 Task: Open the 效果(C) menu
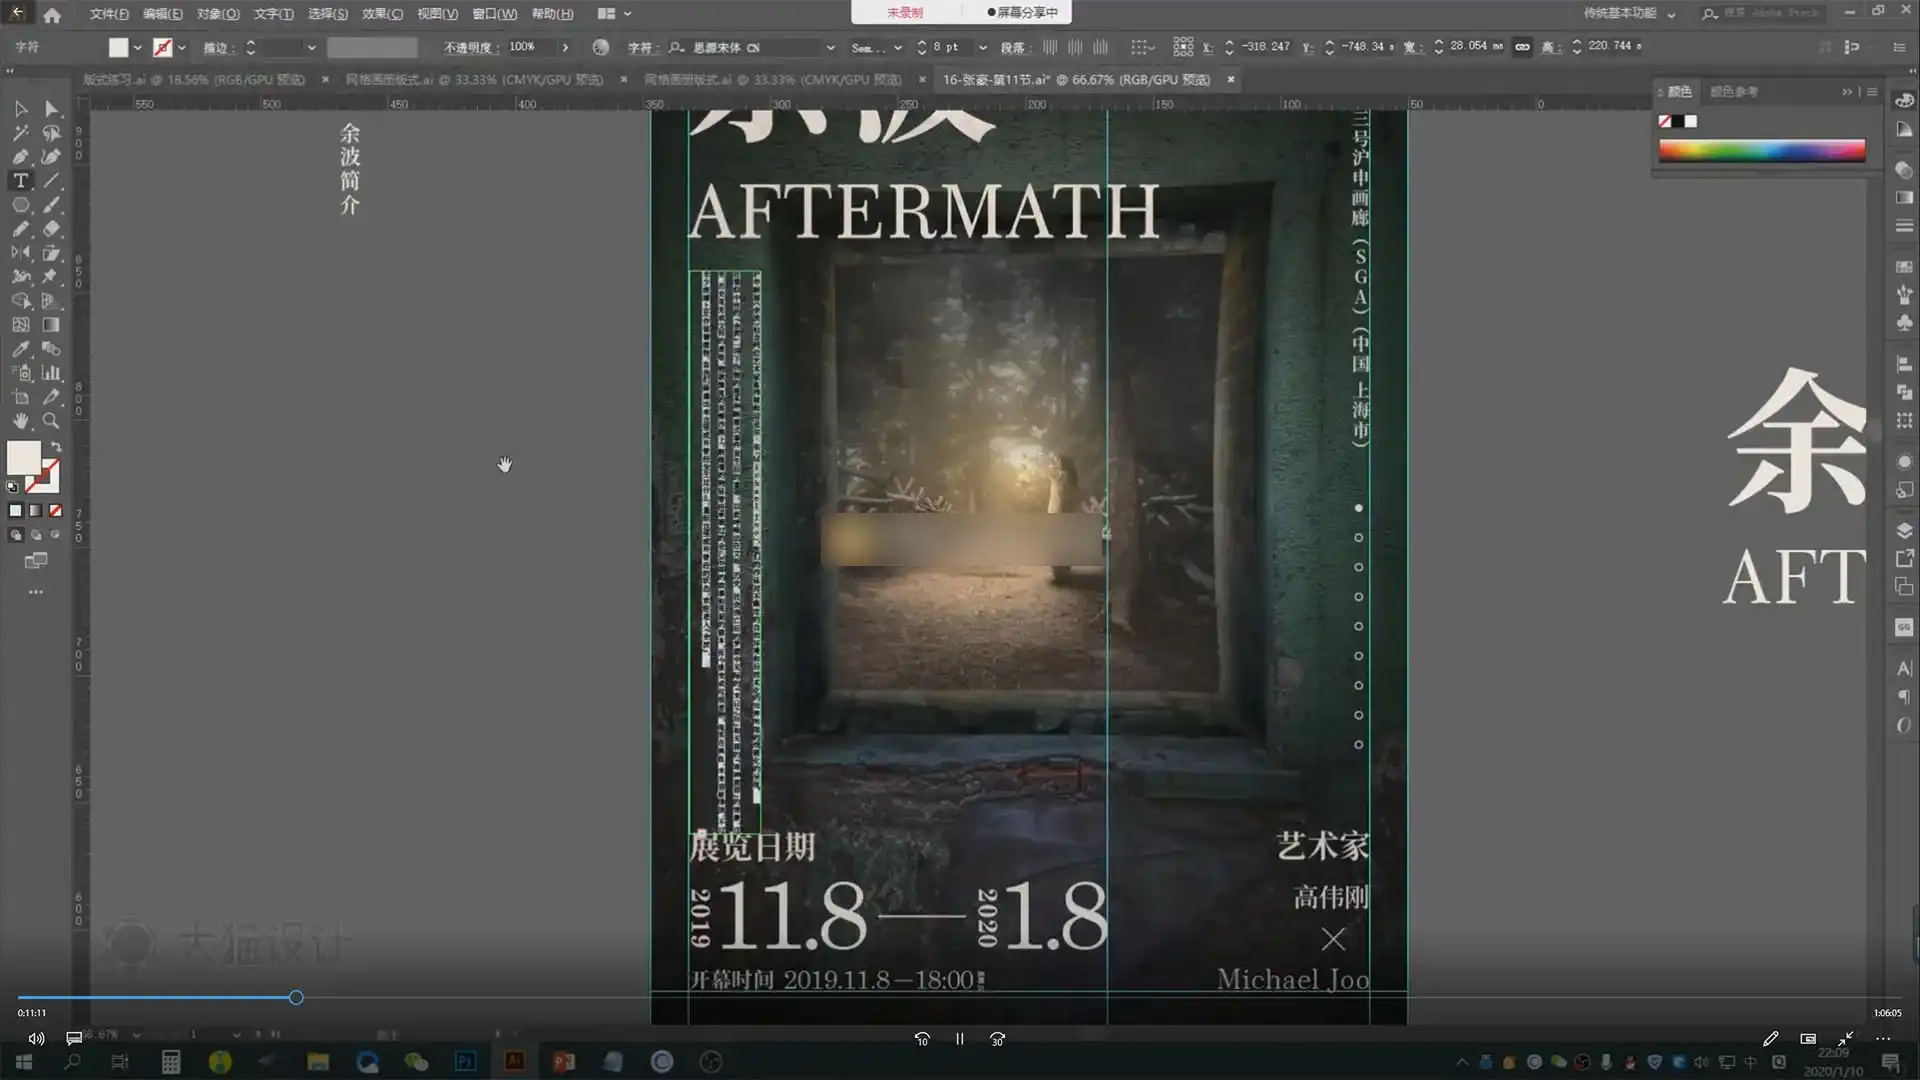click(x=382, y=14)
